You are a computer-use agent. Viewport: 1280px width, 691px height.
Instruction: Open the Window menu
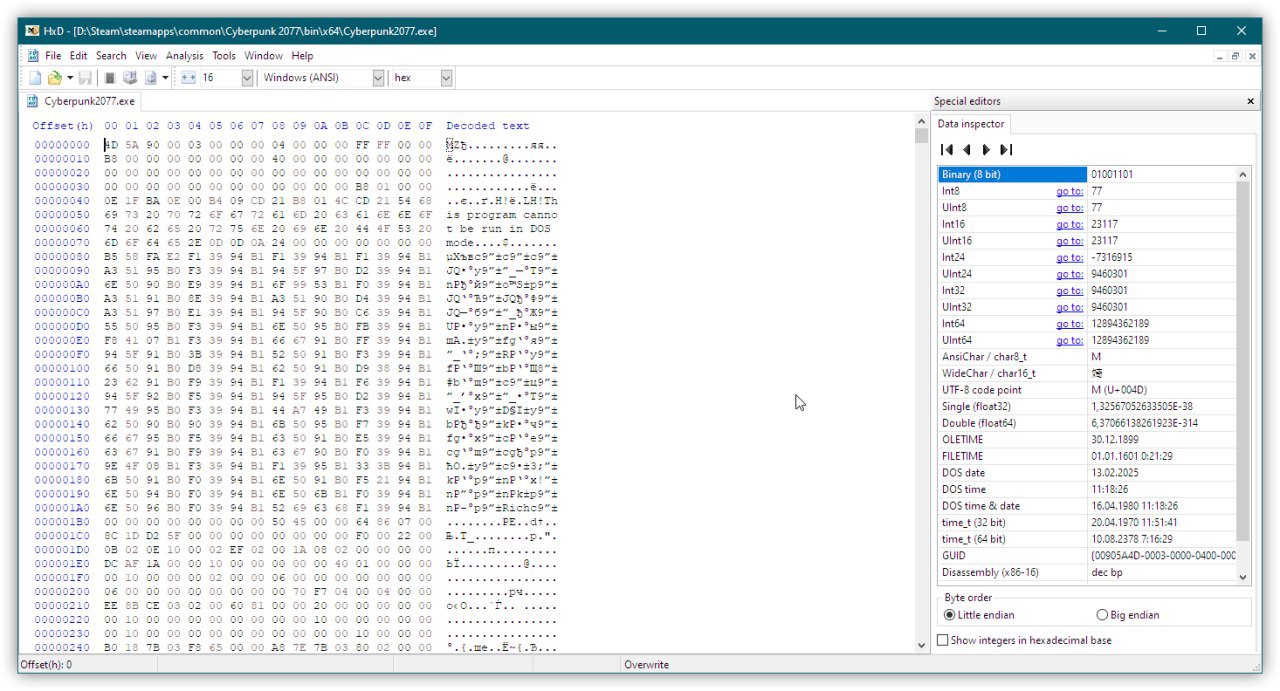coord(264,56)
